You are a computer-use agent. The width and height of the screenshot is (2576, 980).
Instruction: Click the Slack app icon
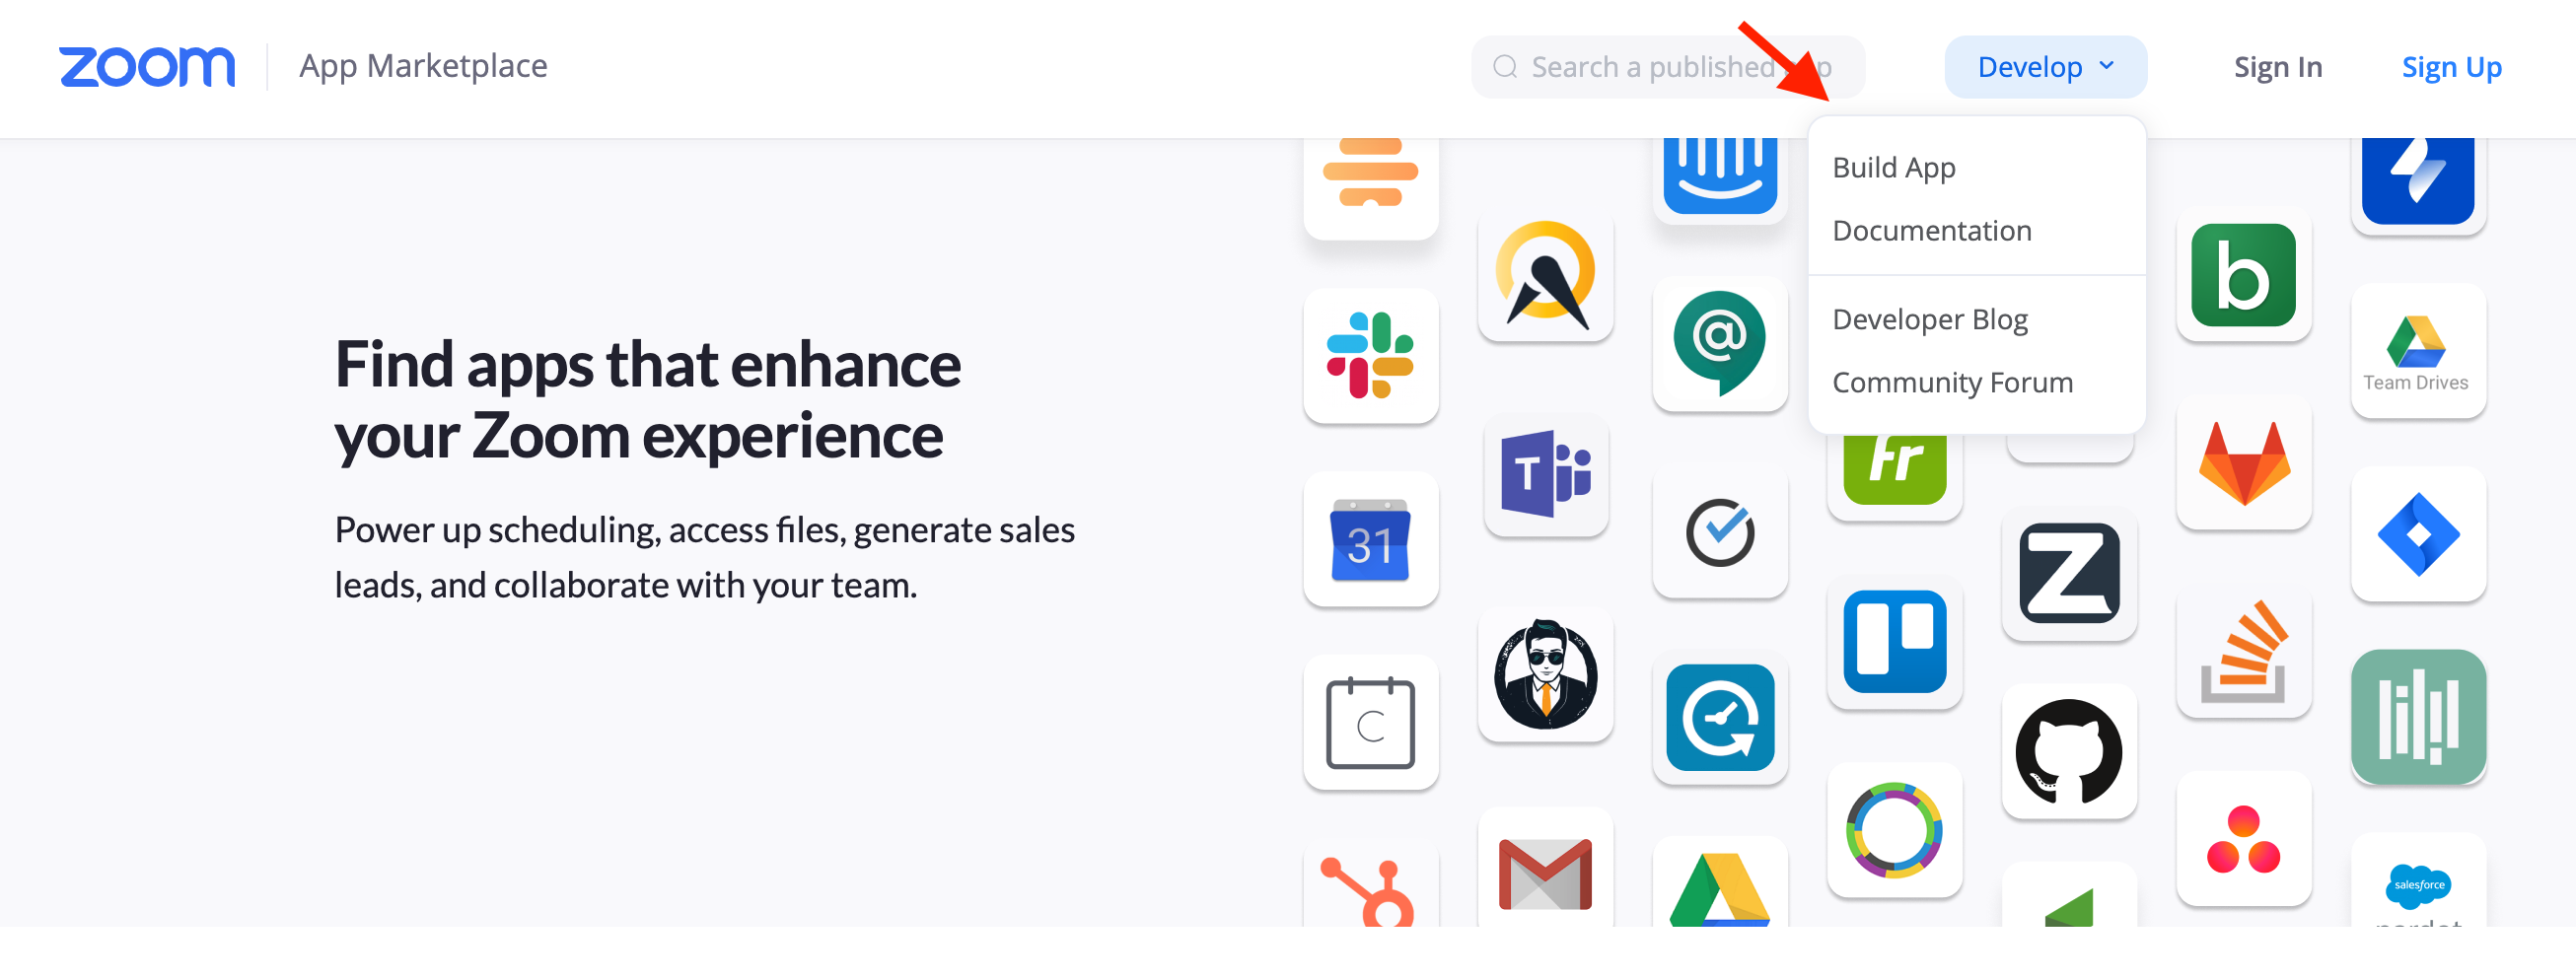coord(1370,356)
